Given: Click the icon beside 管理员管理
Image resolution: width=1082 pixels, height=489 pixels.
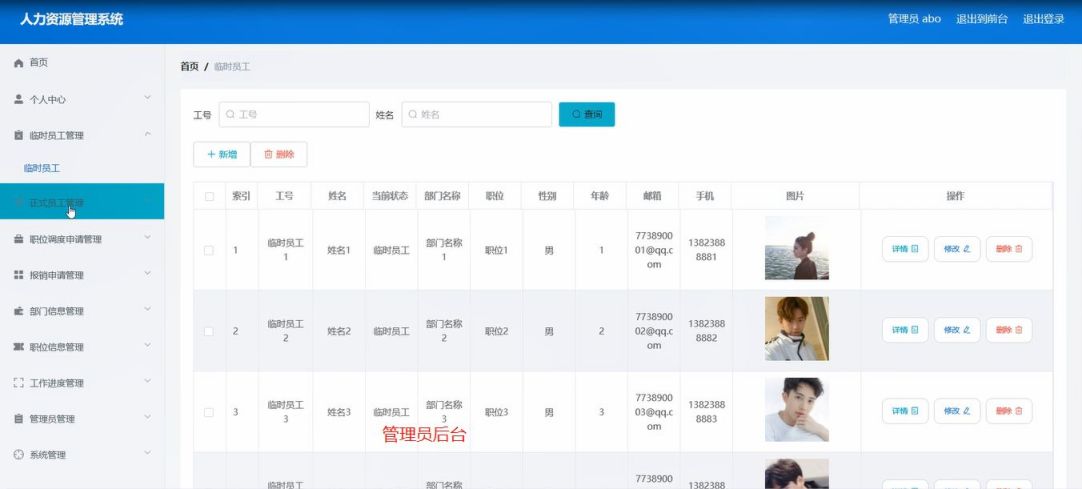Looking at the screenshot, I should (19, 419).
